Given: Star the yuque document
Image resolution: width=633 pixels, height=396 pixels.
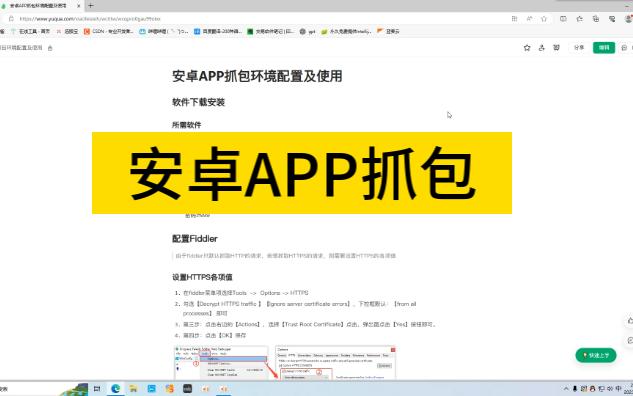Looking at the screenshot, I should pos(527,48).
